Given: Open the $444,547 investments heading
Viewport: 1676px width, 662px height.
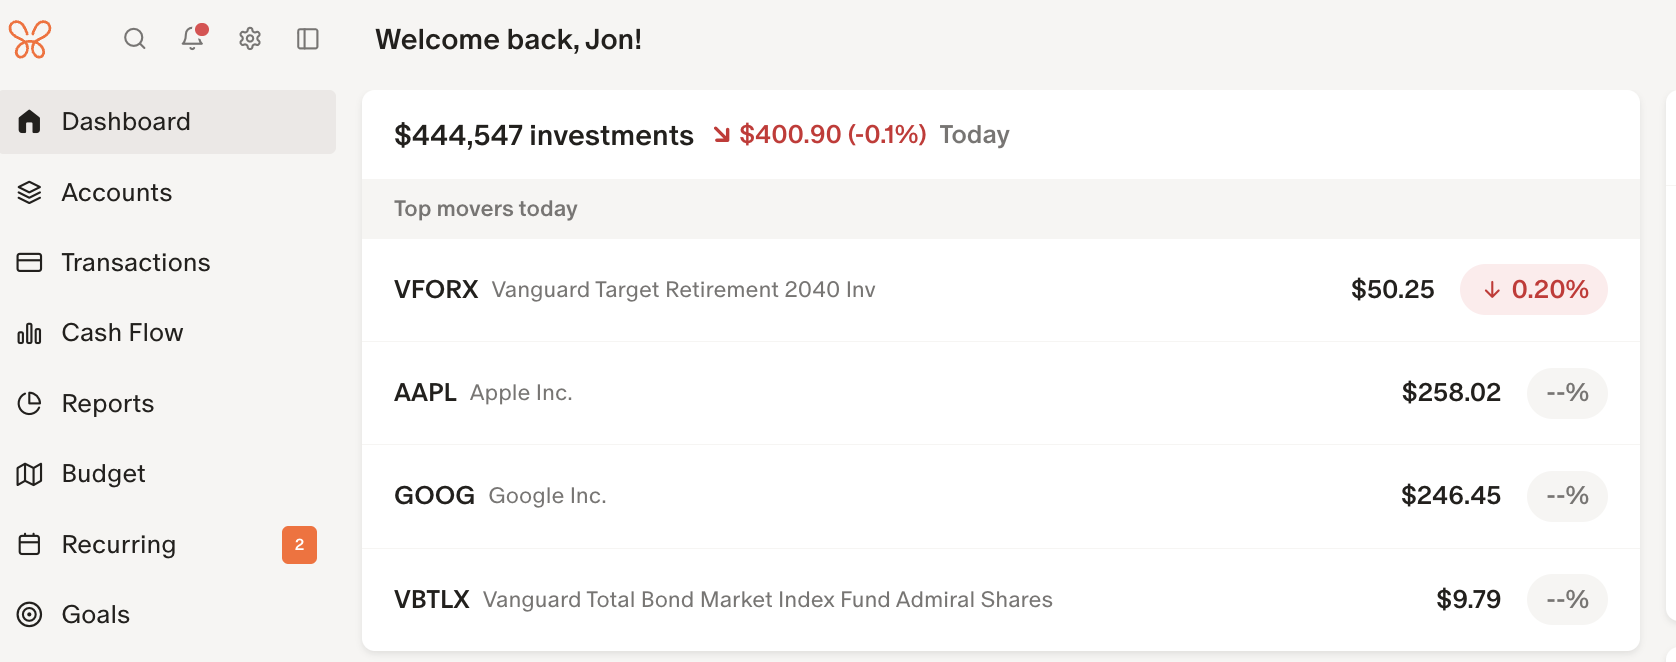Looking at the screenshot, I should pos(544,135).
